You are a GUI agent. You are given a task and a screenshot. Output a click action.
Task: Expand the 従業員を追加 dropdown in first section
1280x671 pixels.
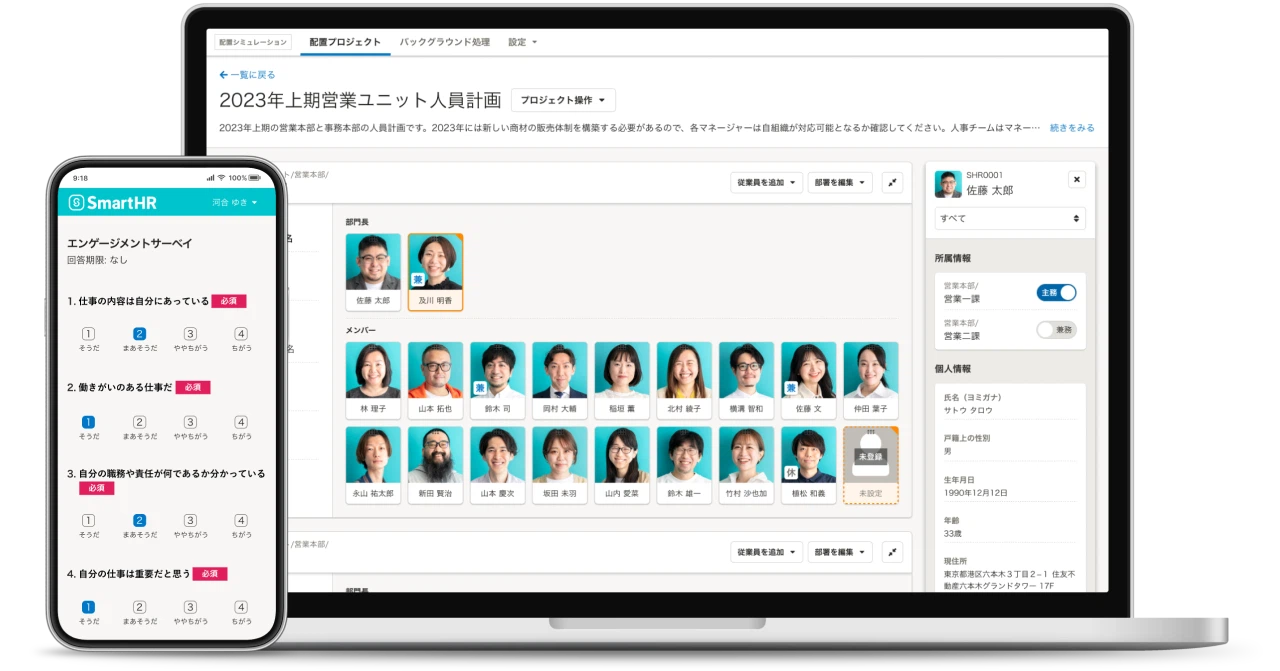pyautogui.click(x=766, y=183)
